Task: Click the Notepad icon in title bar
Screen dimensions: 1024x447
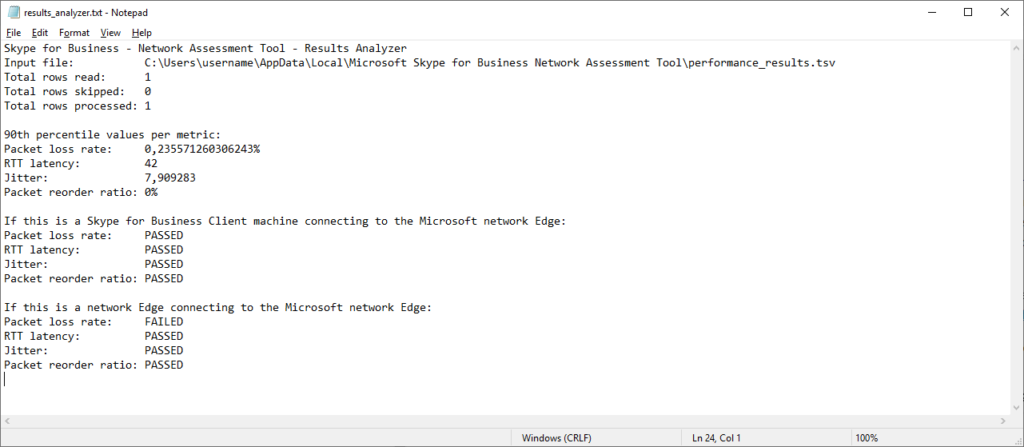Action: 13,12
